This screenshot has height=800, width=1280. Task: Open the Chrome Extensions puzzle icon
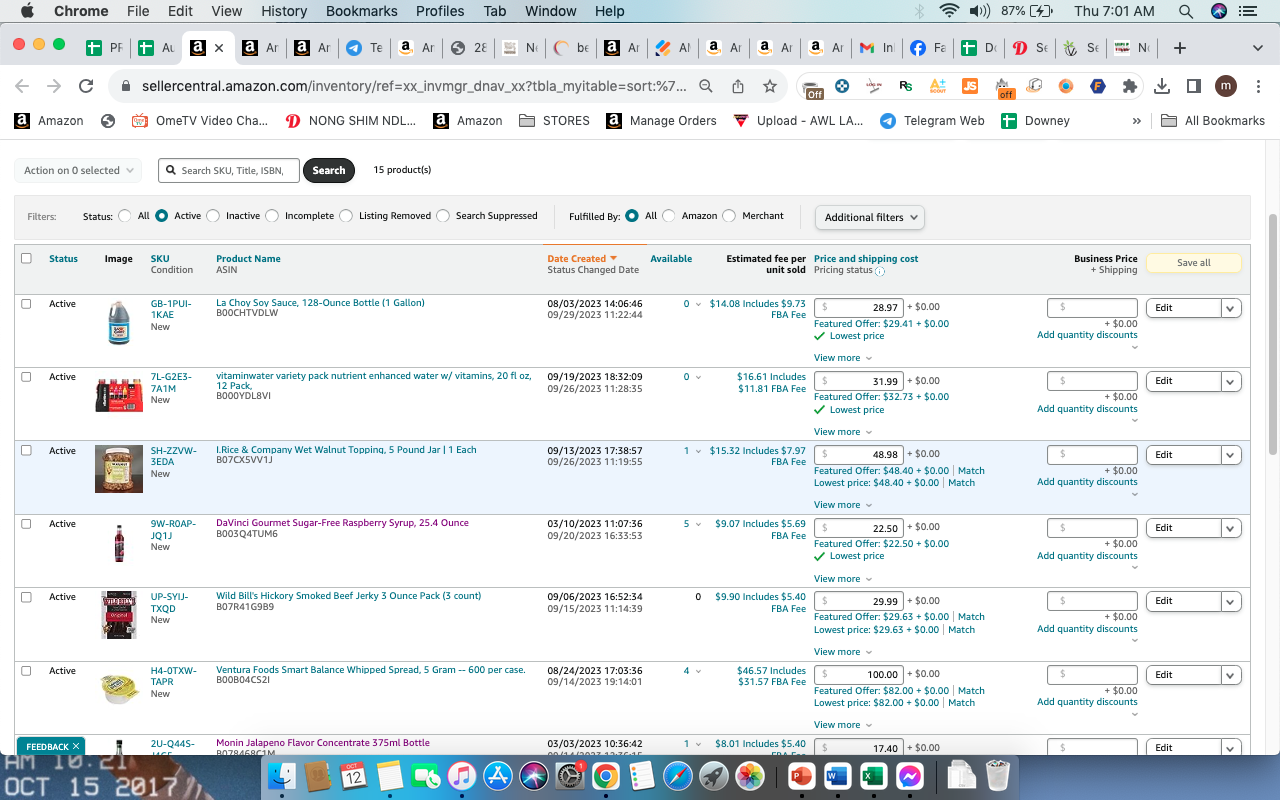tap(1130, 87)
